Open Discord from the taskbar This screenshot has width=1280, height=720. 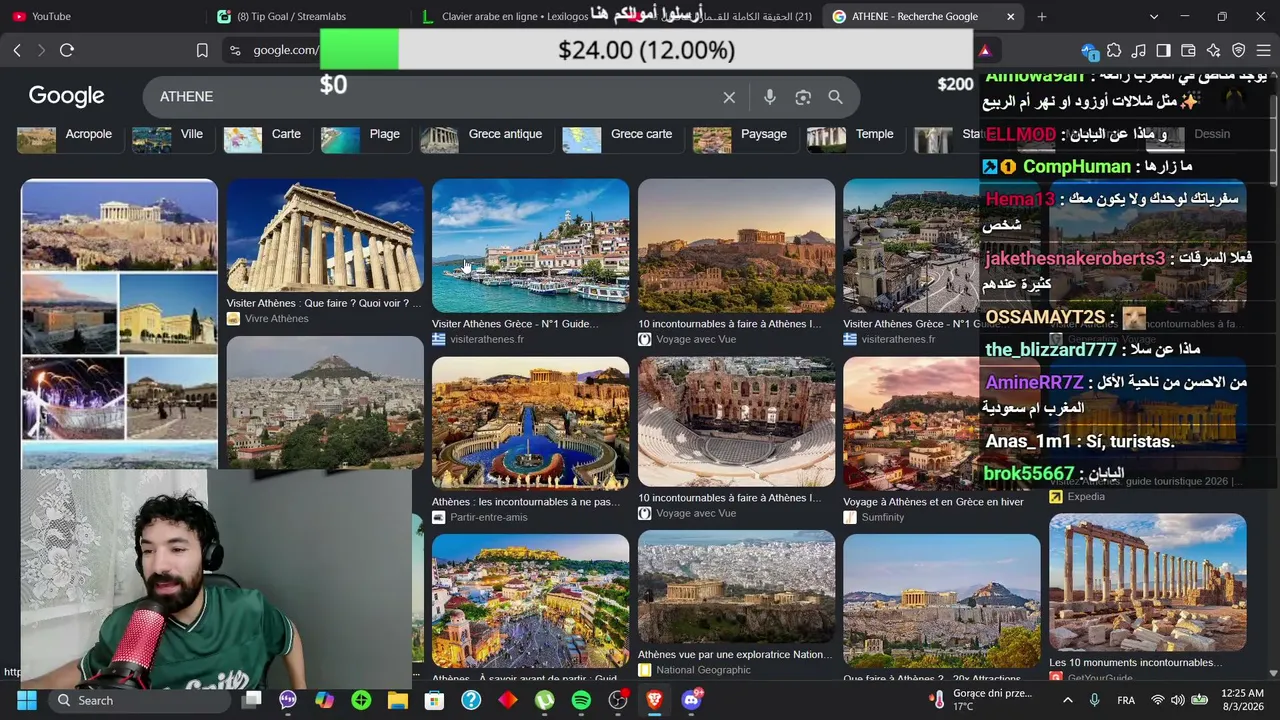(x=691, y=700)
